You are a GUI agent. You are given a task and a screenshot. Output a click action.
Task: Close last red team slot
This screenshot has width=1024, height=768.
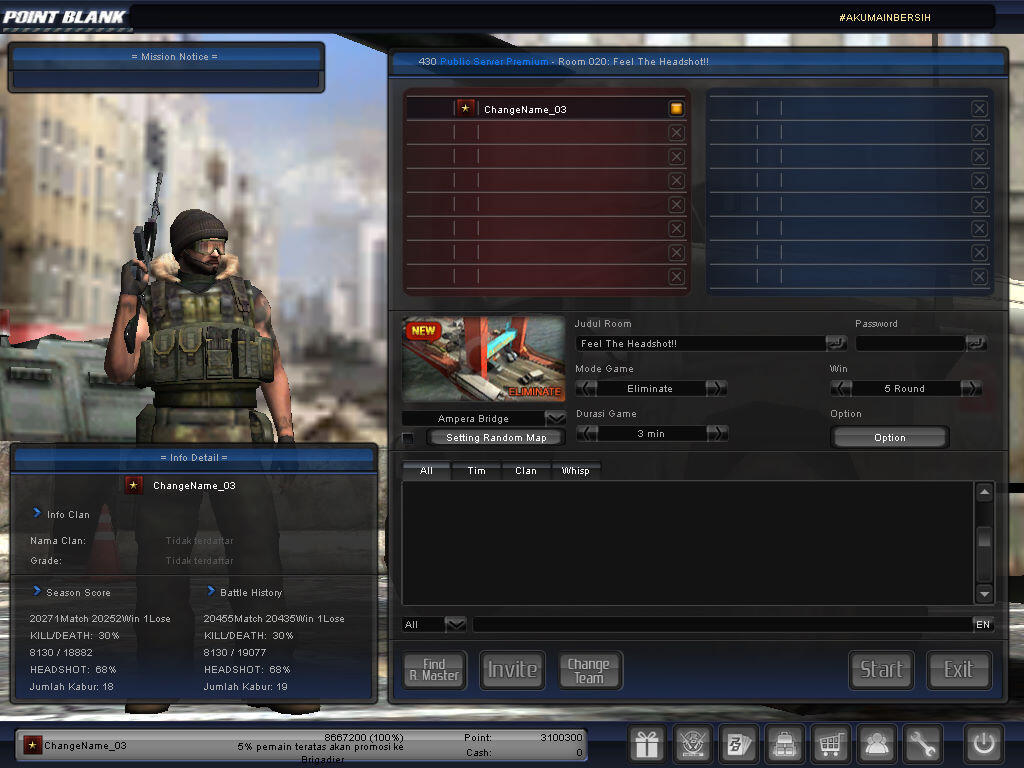coord(677,276)
